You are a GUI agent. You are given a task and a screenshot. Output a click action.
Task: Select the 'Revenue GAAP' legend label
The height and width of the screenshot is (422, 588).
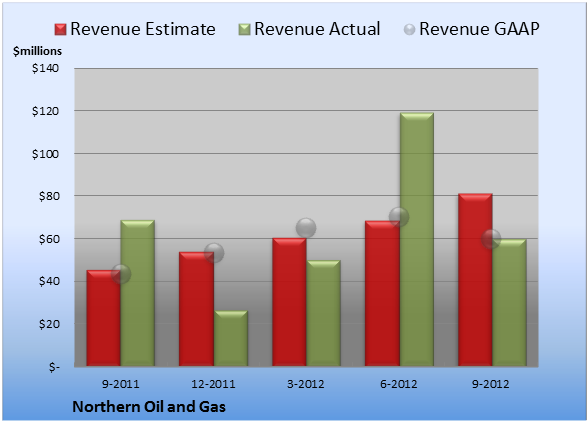tap(480, 29)
